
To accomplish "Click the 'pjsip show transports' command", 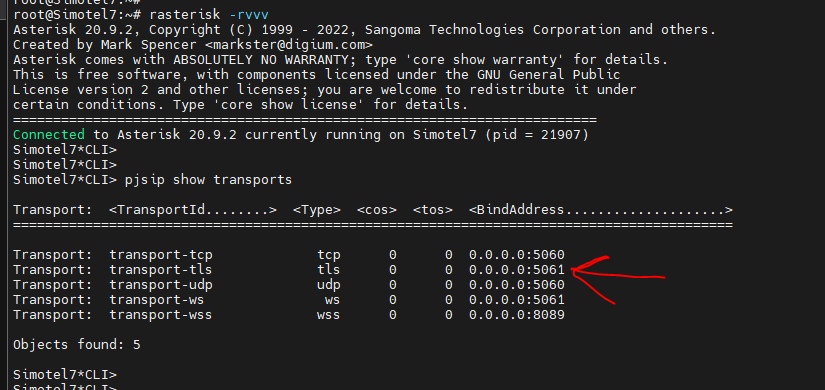I will click(x=208, y=180).
